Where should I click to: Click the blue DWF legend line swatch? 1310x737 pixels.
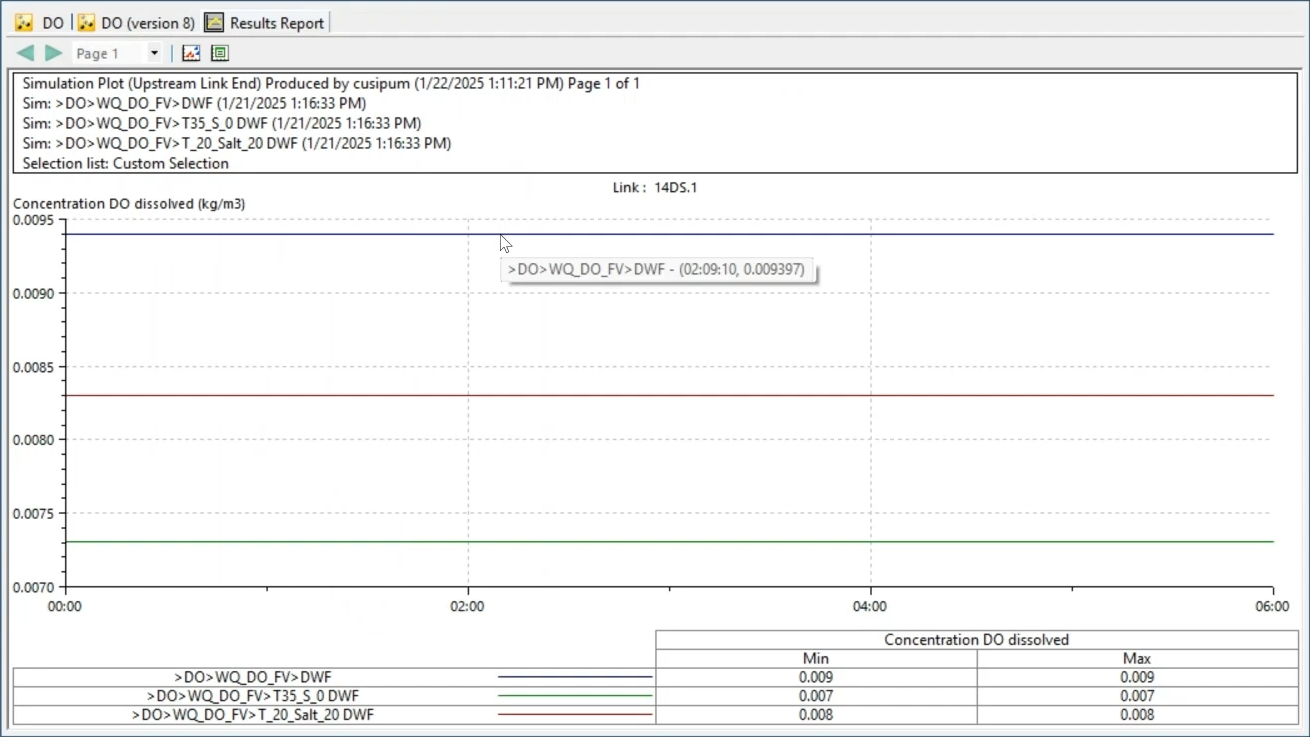575,677
